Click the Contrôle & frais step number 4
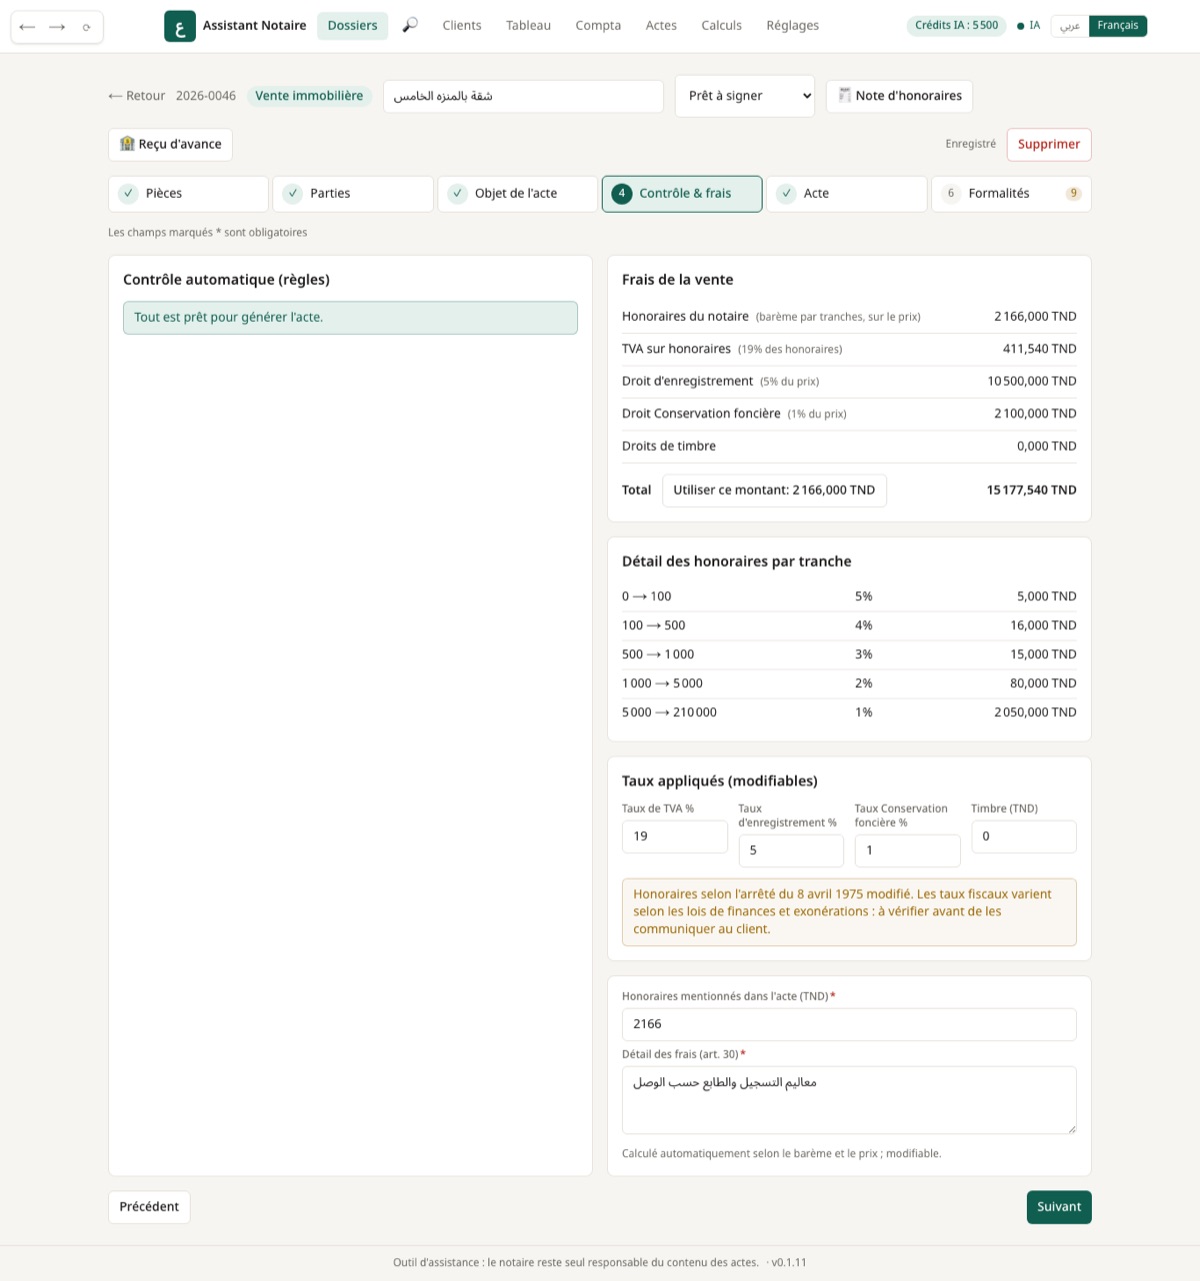This screenshot has width=1200, height=1281. click(x=622, y=194)
